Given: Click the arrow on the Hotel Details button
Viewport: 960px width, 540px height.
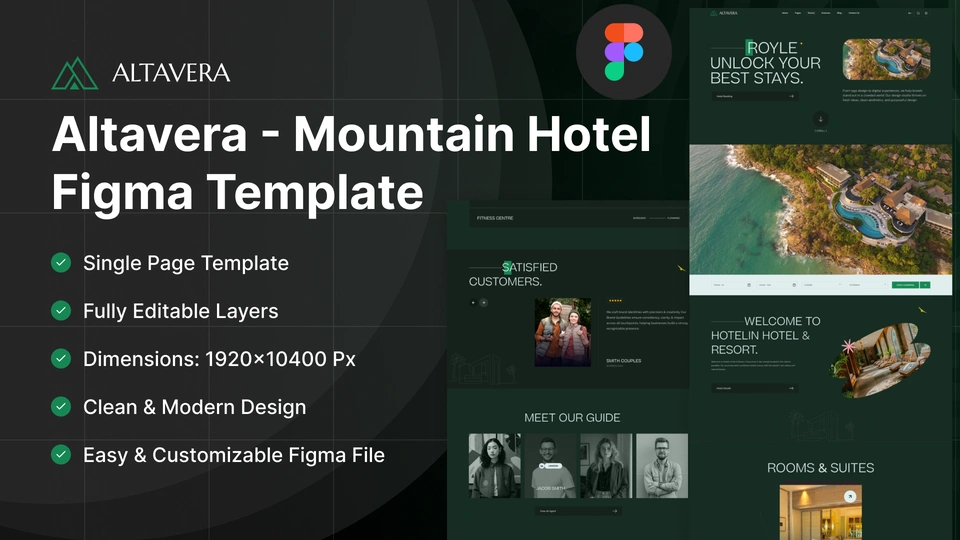Looking at the screenshot, I should (x=792, y=388).
